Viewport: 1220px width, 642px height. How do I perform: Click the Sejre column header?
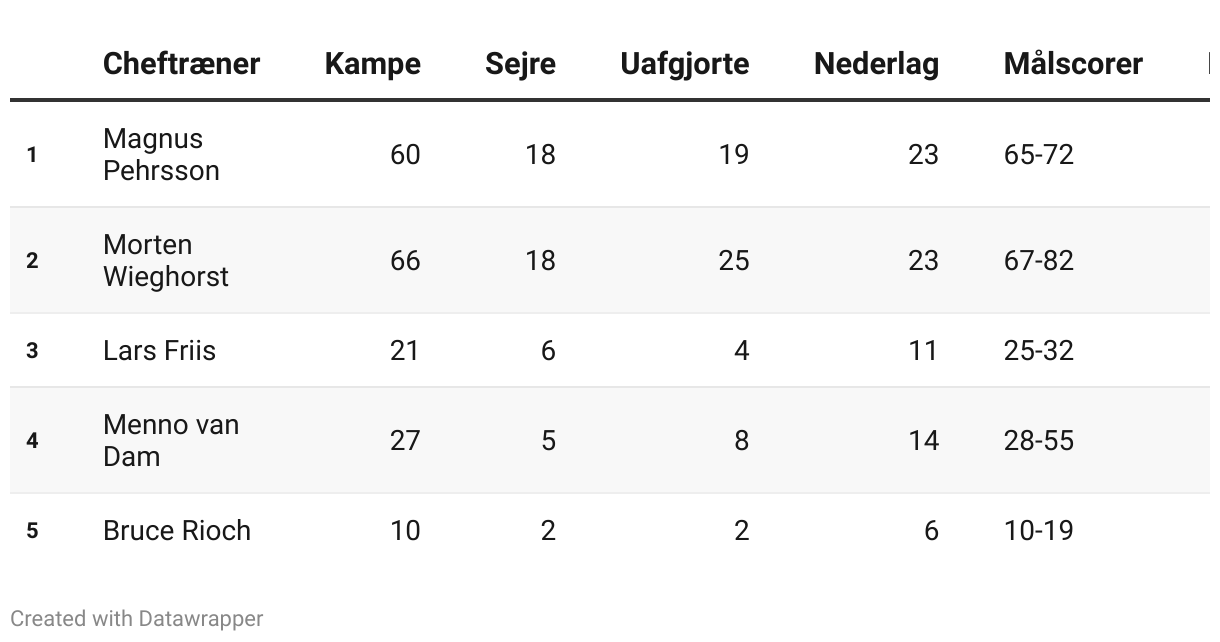coord(520,64)
